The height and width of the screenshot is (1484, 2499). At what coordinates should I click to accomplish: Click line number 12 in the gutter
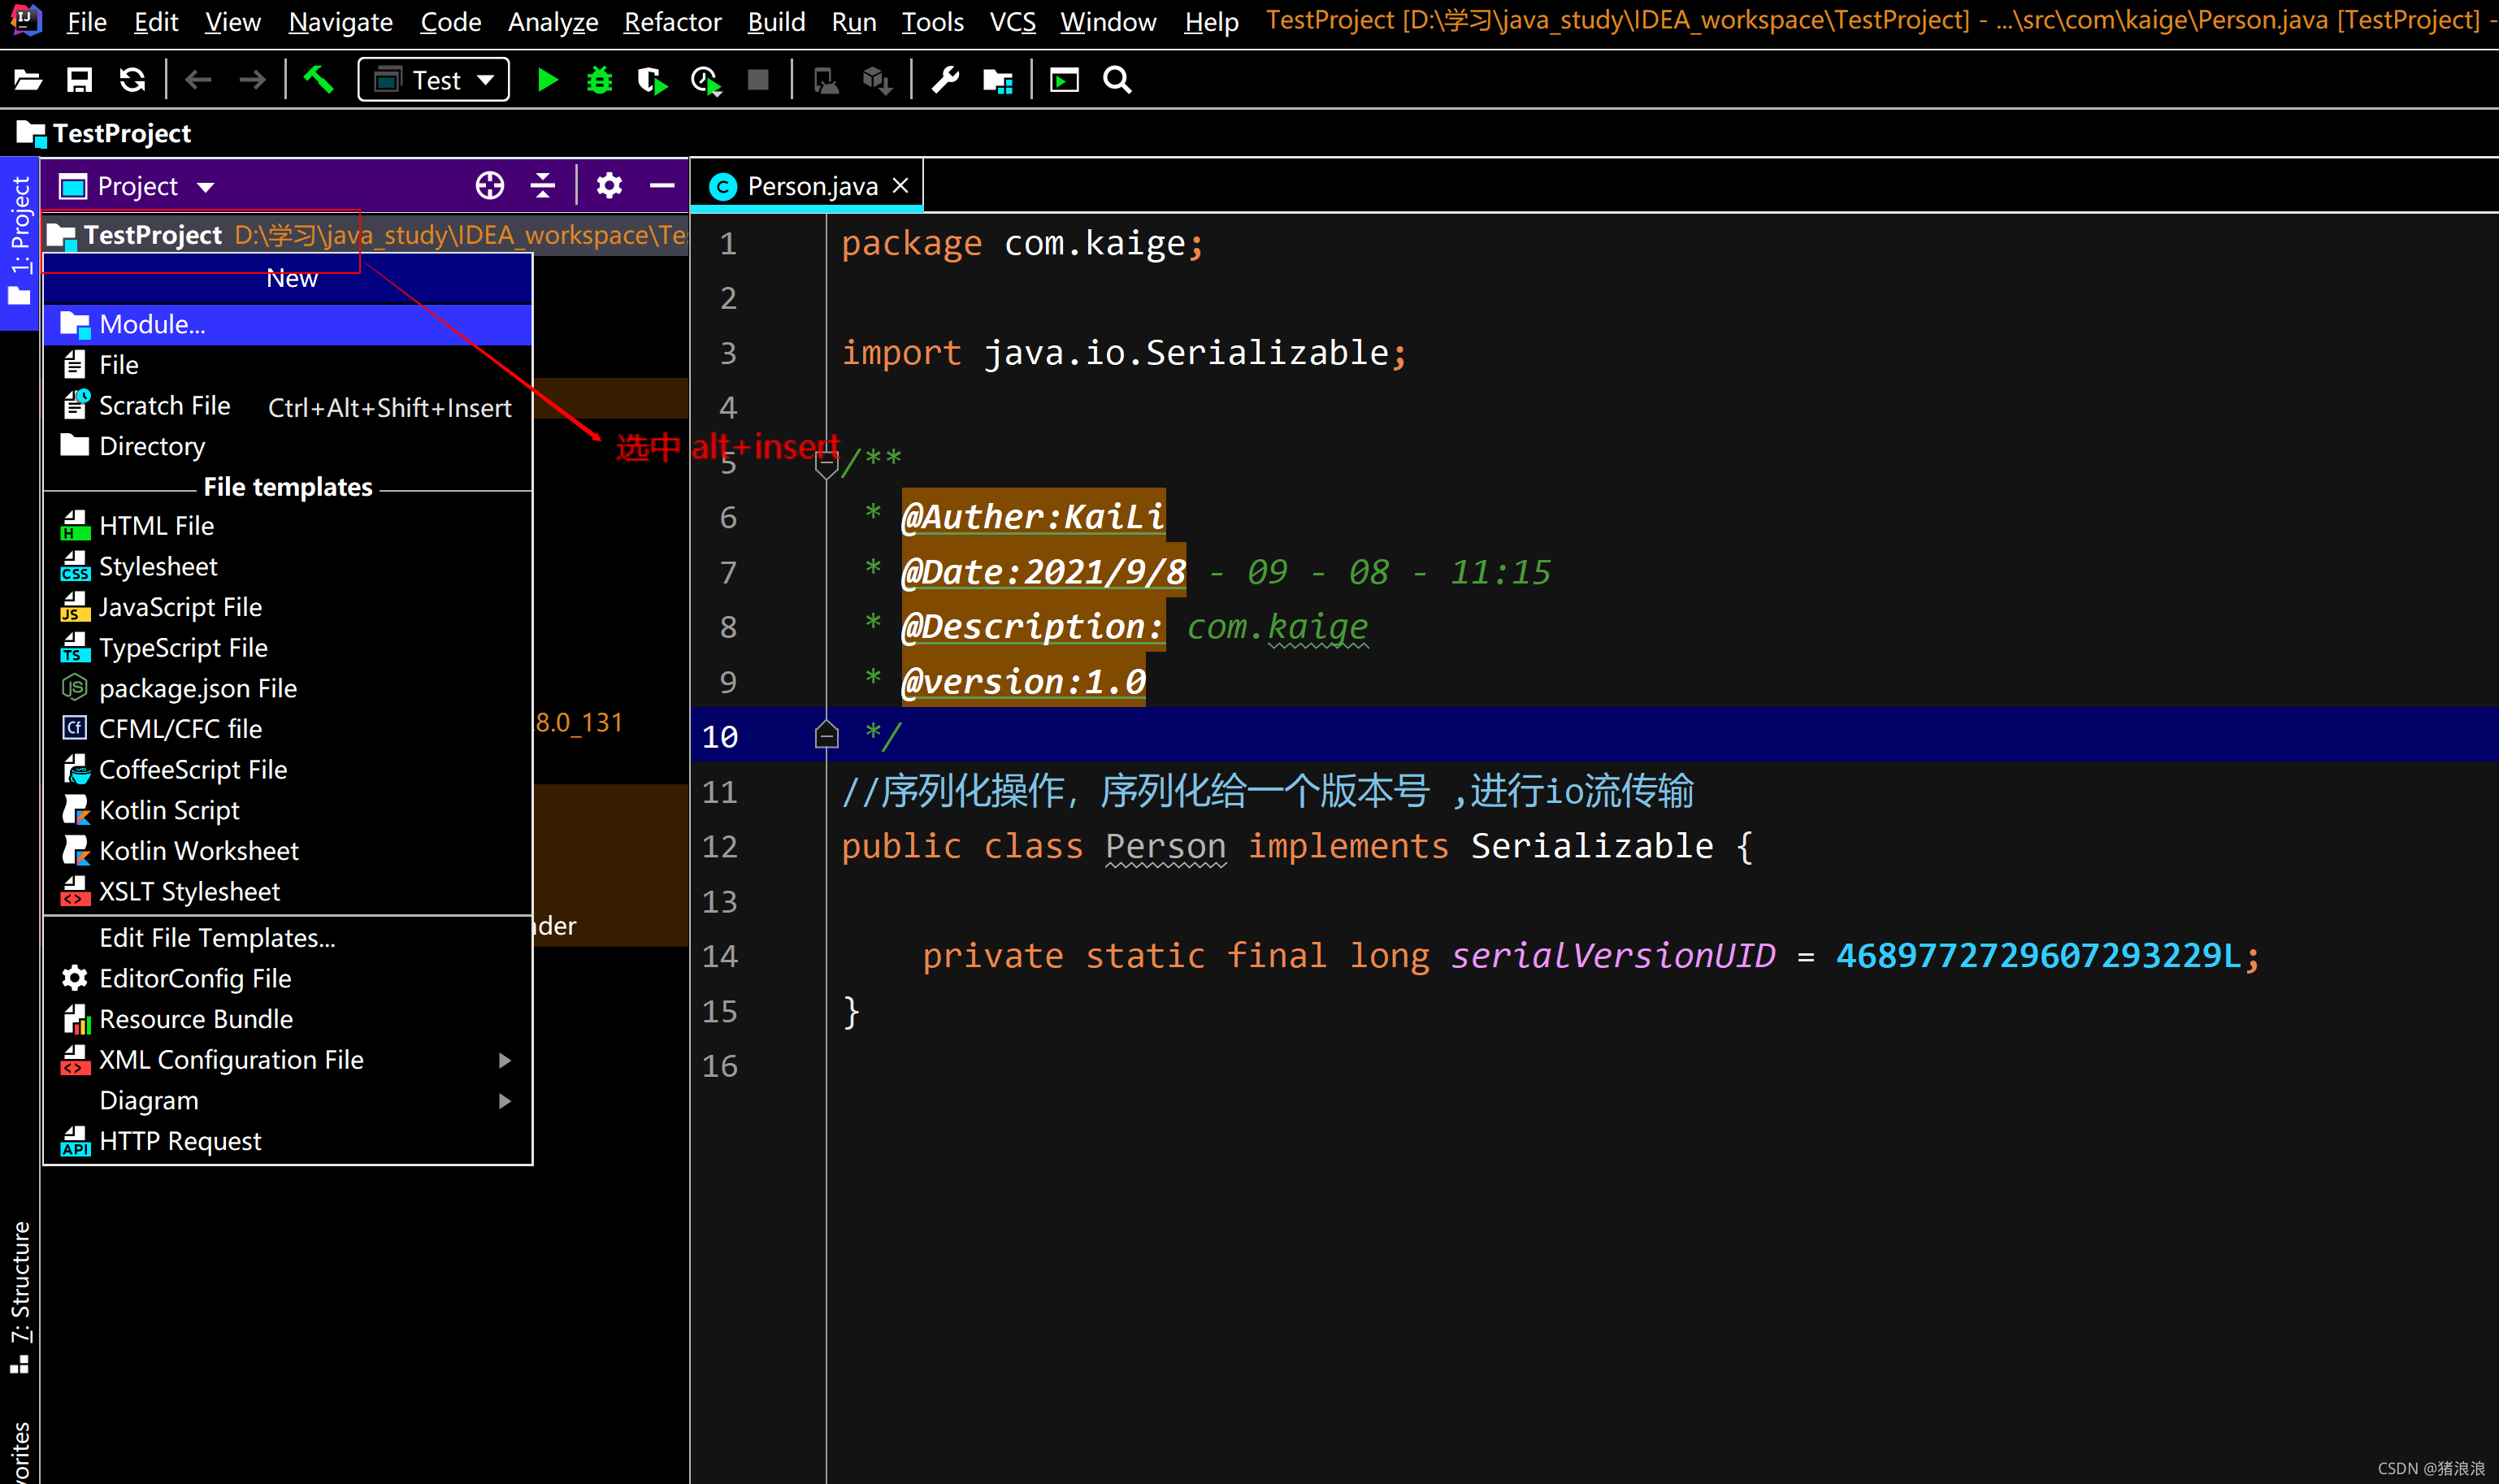(720, 846)
